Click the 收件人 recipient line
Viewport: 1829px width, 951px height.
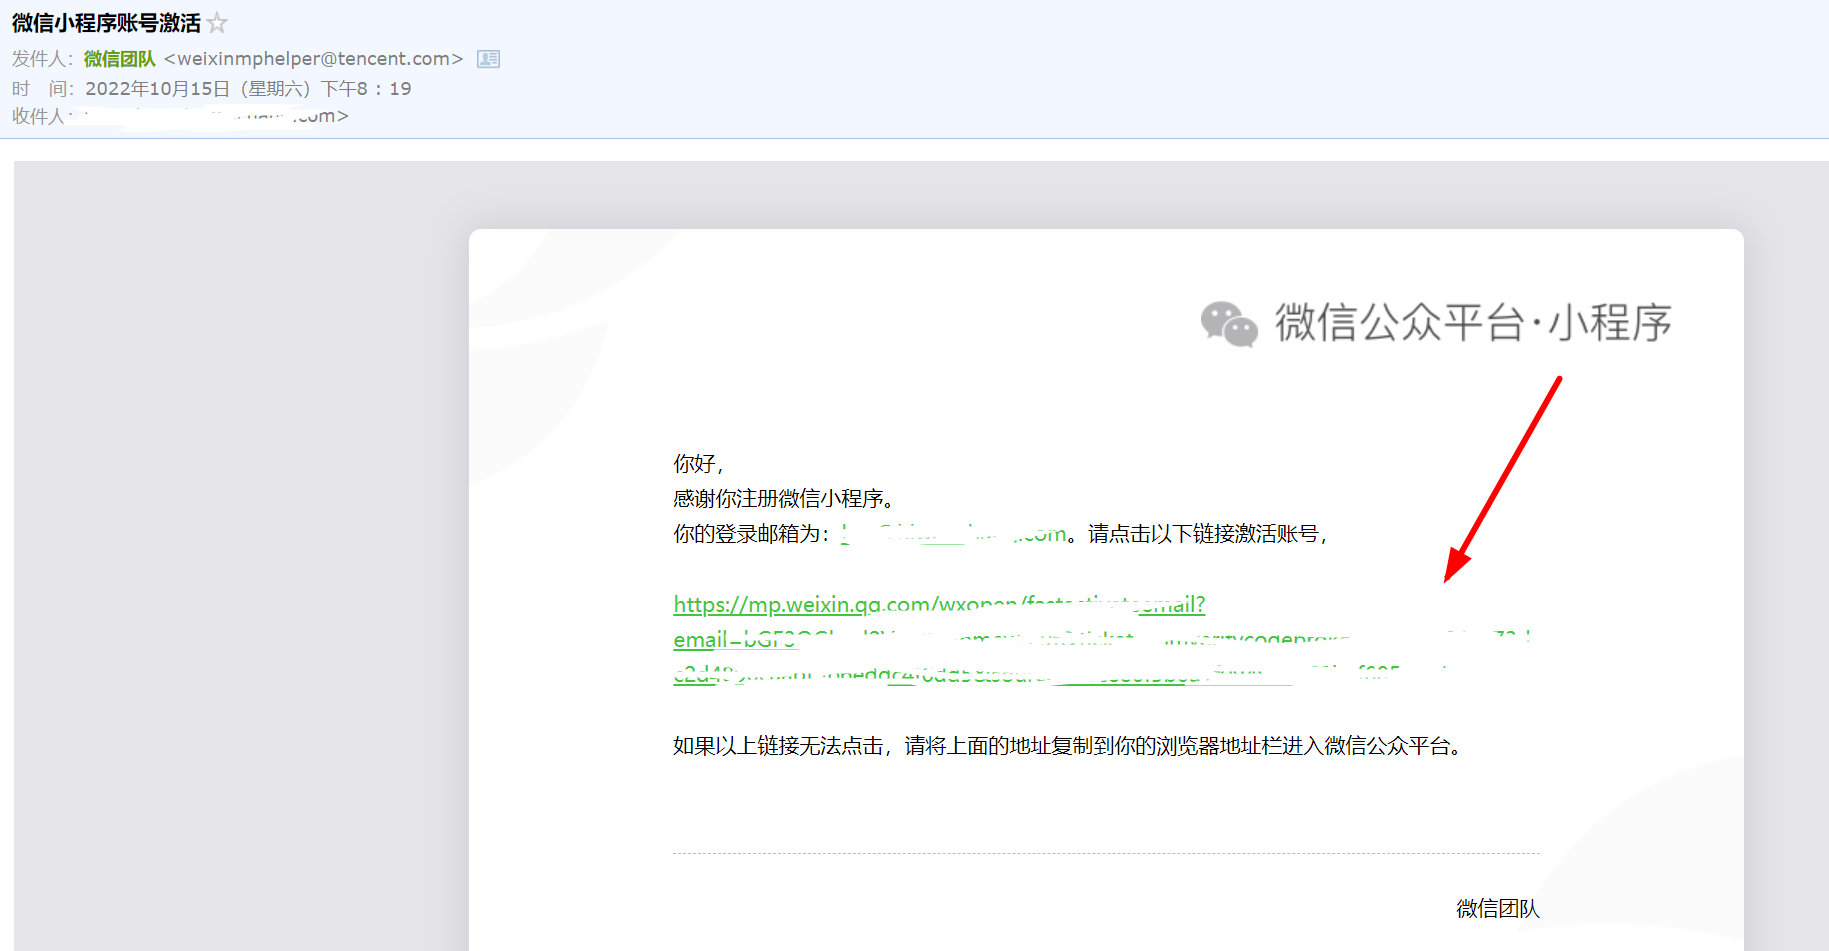180,116
